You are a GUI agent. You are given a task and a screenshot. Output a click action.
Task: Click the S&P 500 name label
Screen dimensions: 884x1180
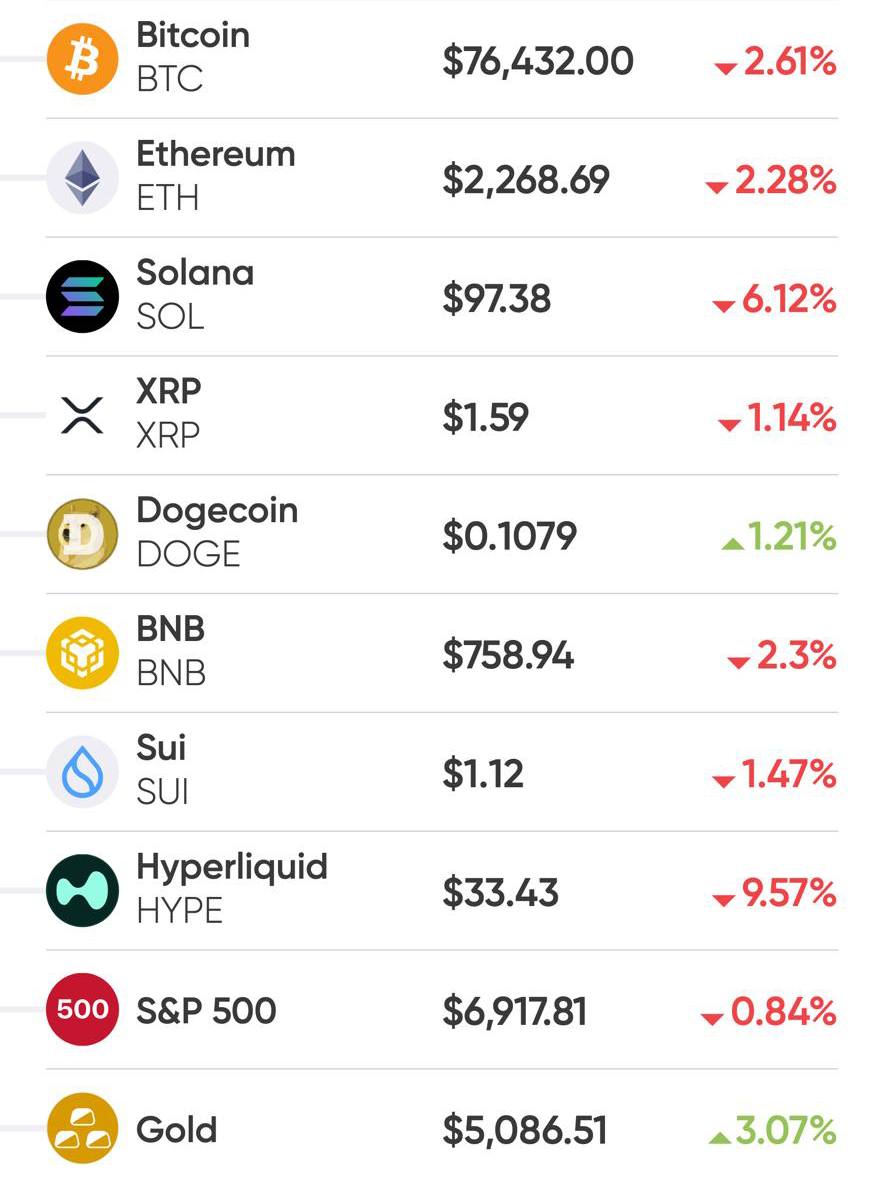206,1011
